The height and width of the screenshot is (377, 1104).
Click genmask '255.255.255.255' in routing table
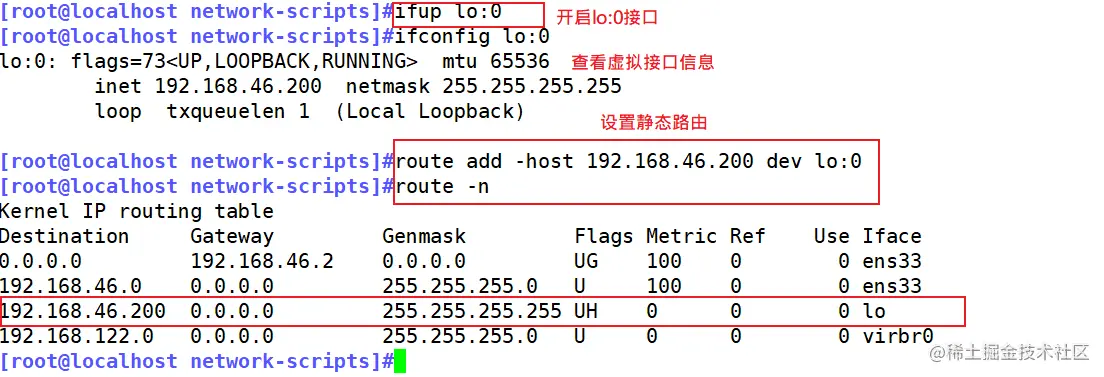pyautogui.click(x=472, y=311)
